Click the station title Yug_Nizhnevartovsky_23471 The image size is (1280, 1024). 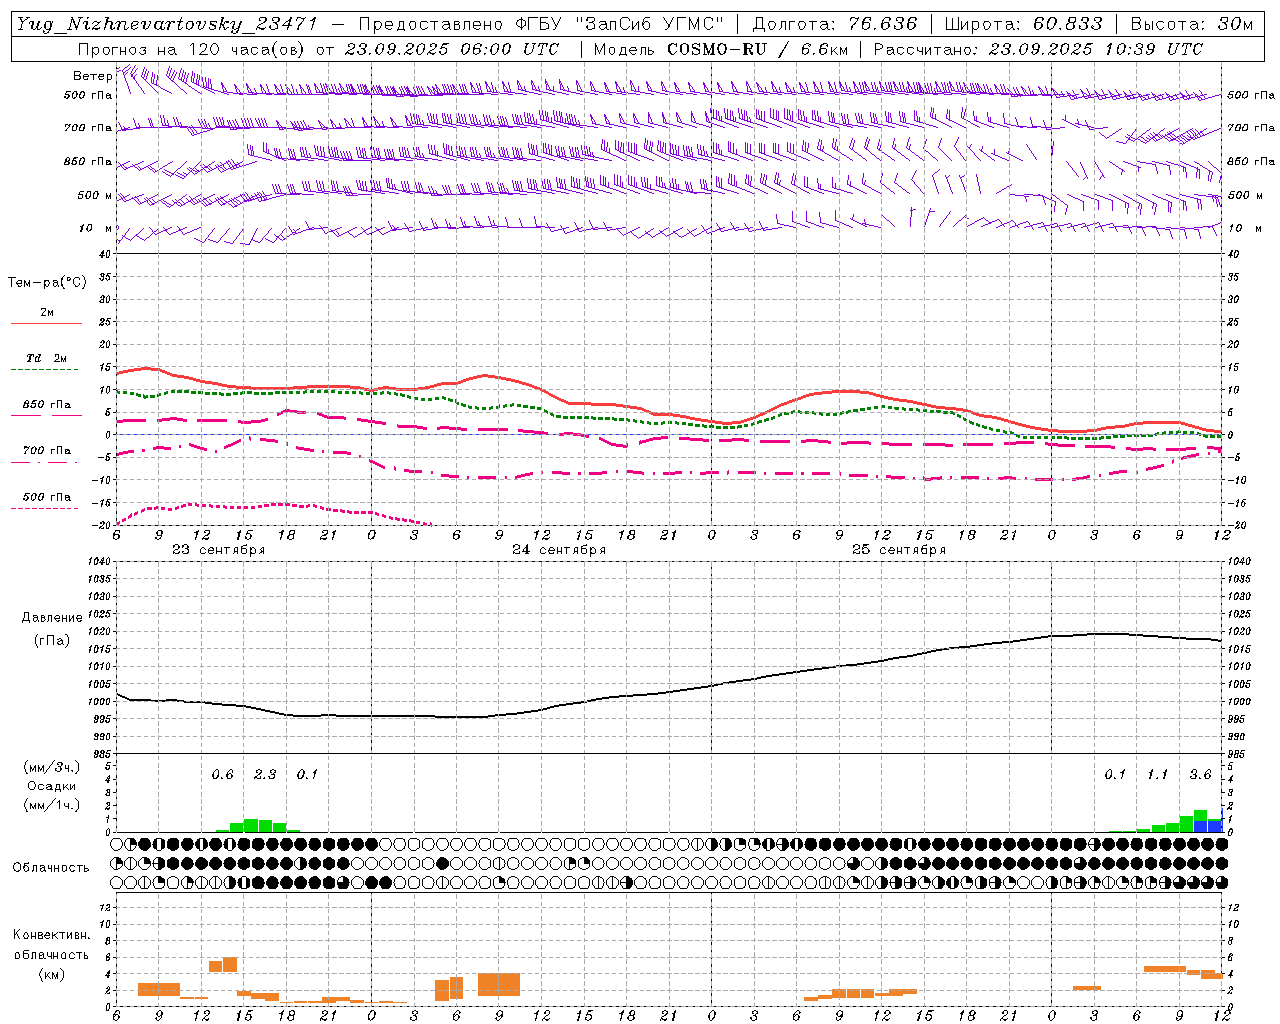(167, 24)
